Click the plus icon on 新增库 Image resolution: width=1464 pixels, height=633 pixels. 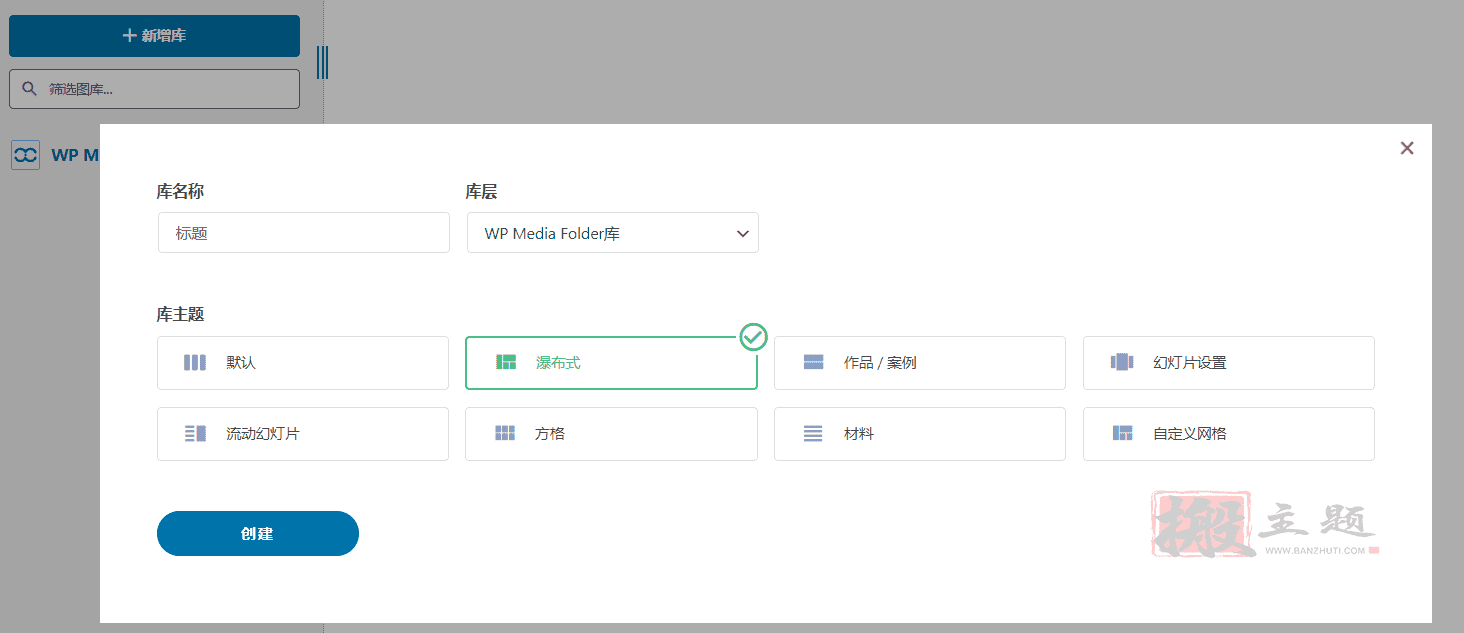(129, 36)
